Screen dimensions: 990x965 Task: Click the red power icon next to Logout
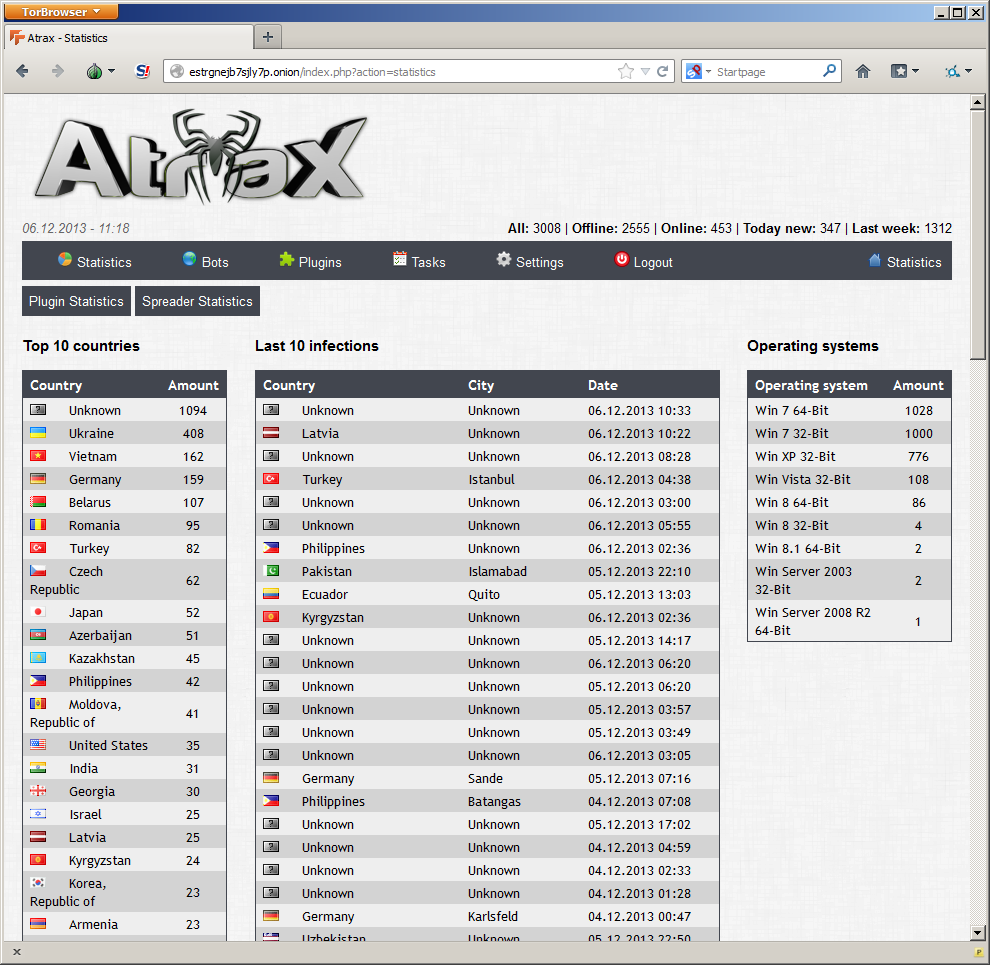pos(620,261)
